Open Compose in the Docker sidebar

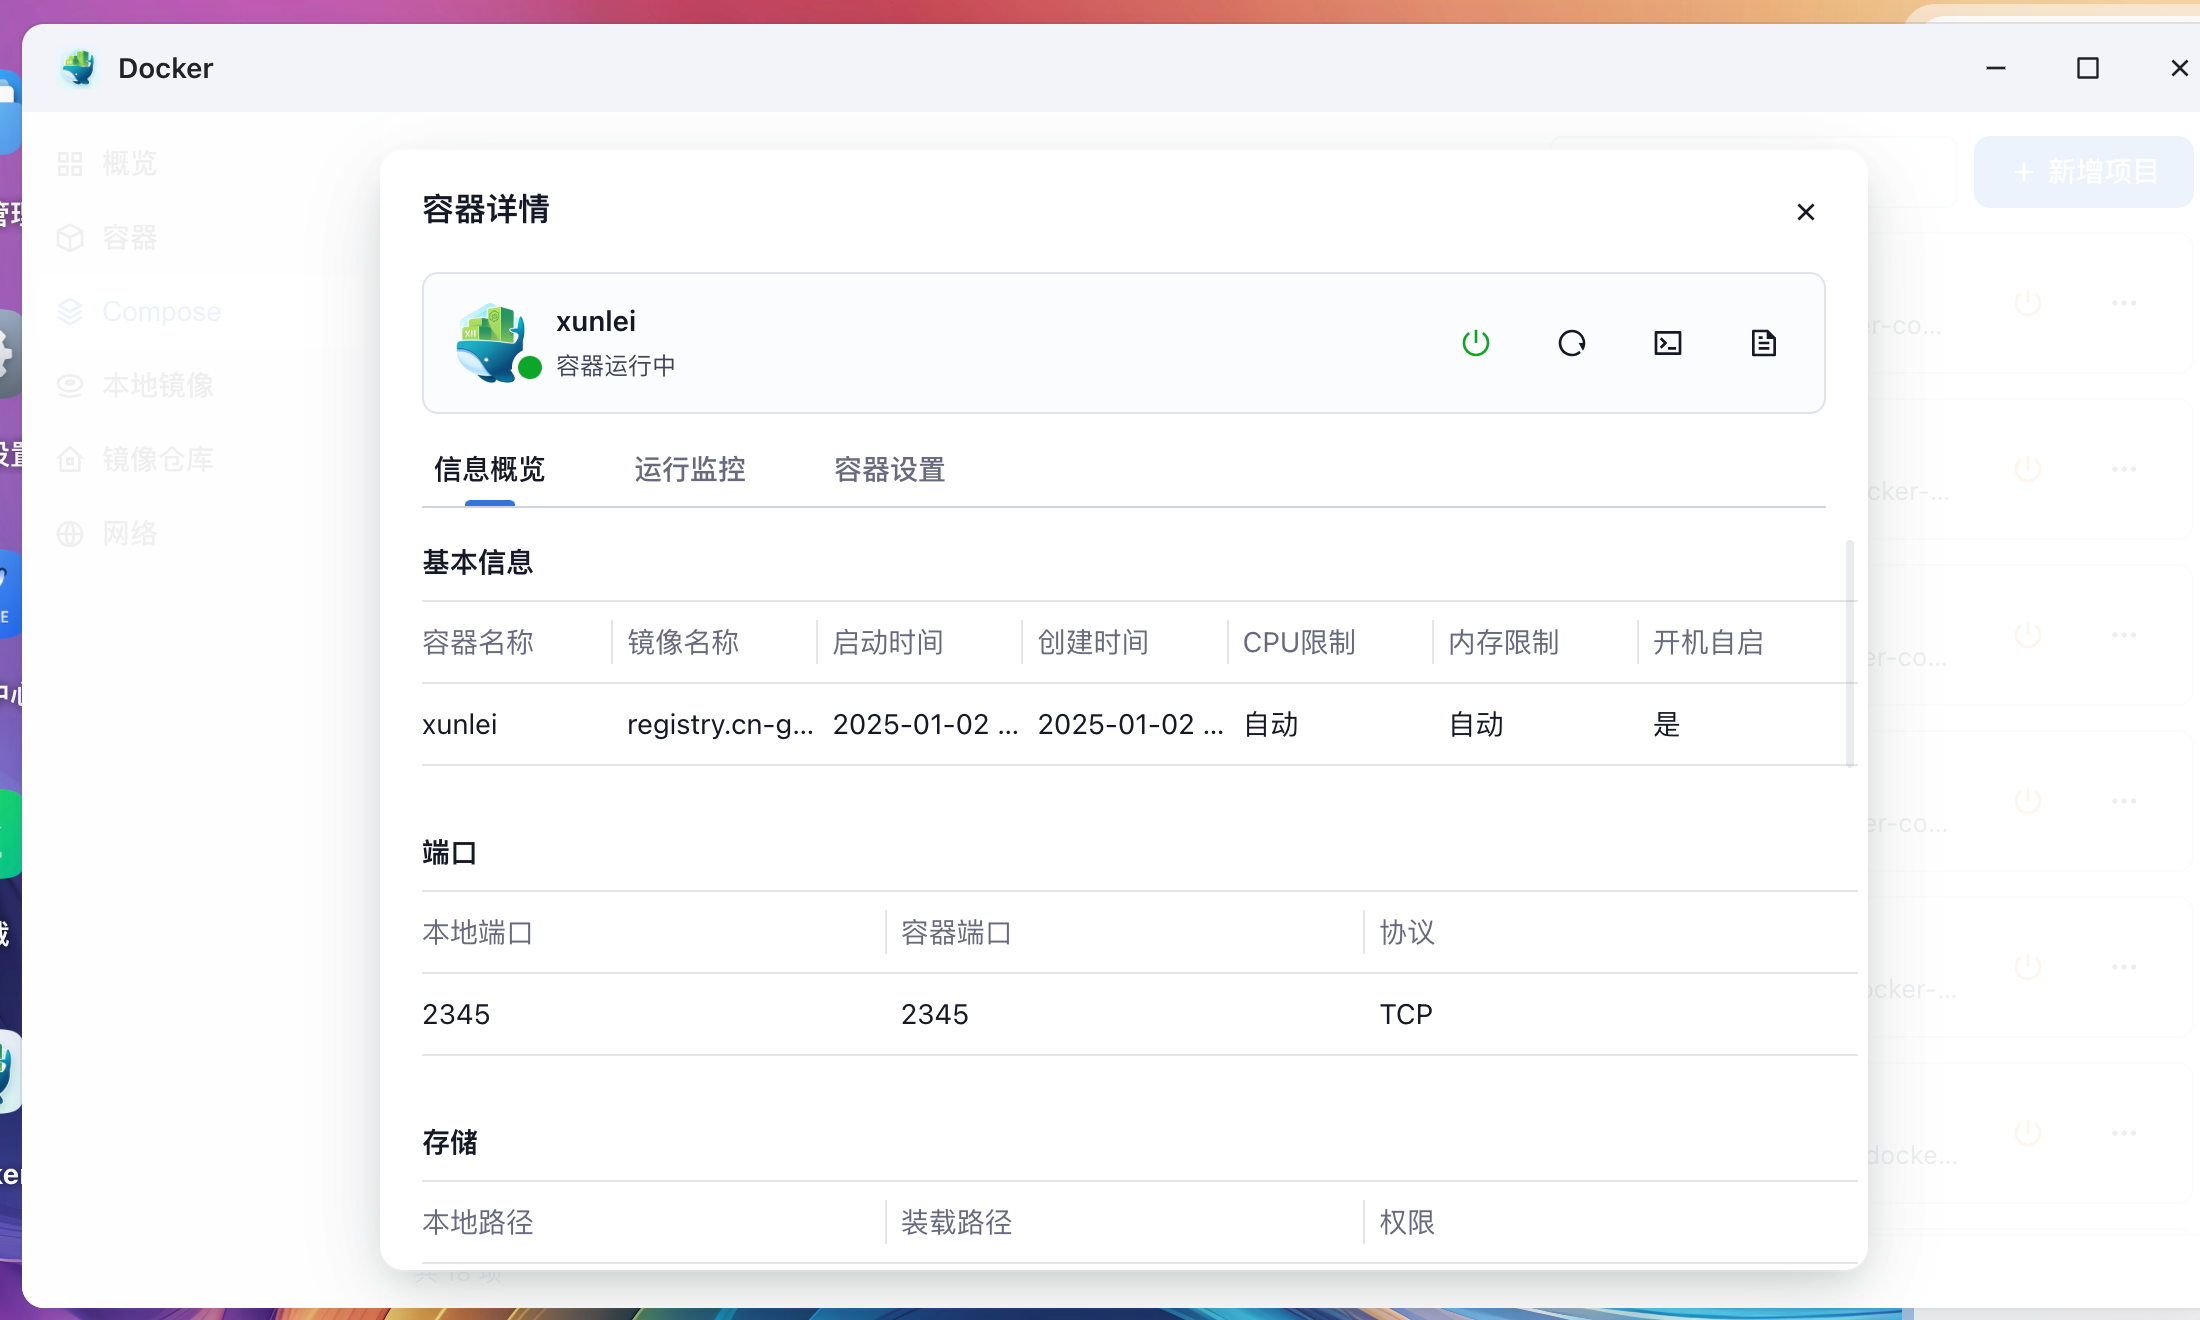(161, 311)
